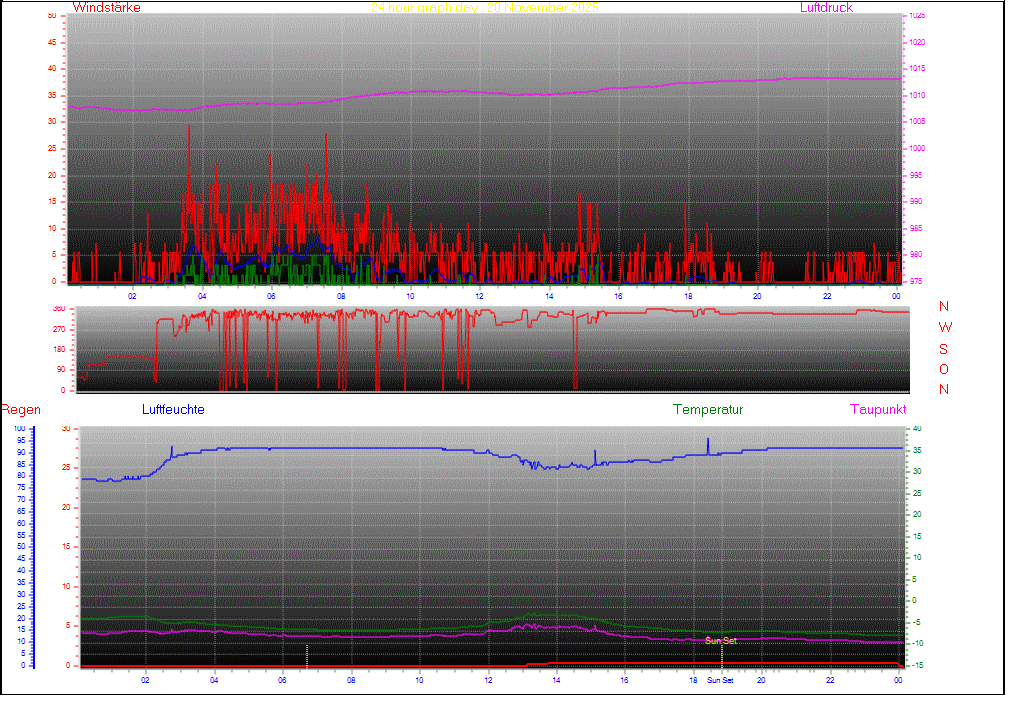Click the Sun Set label on bottom time axis
The width and height of the screenshot is (1024, 705).
(720, 680)
